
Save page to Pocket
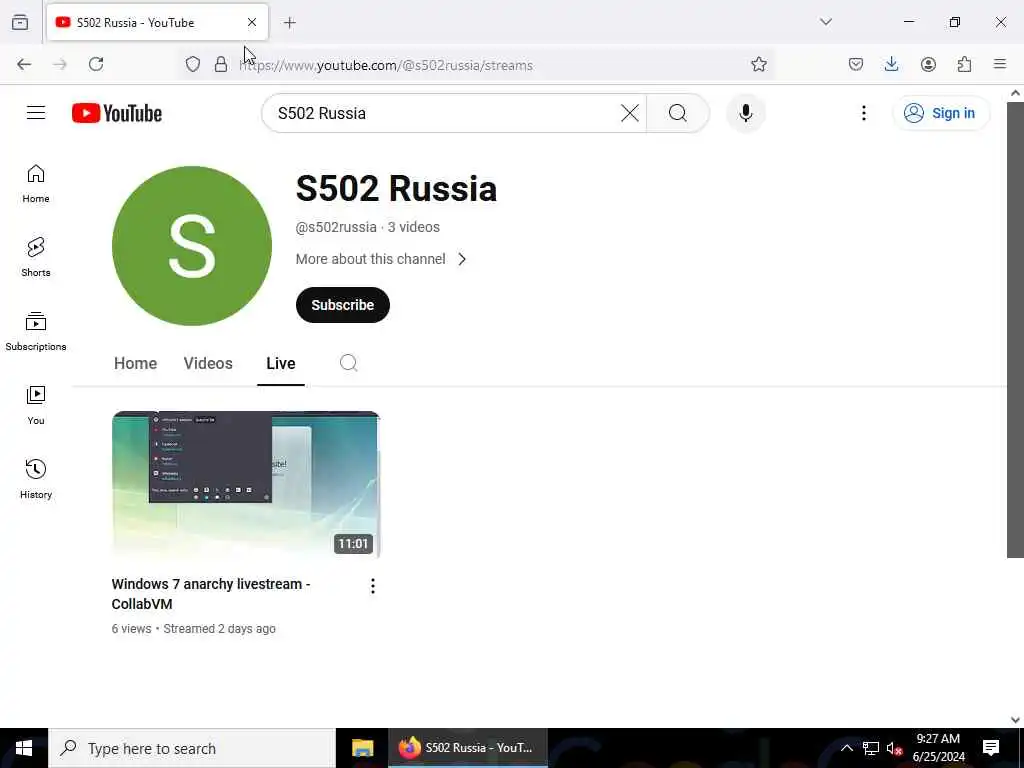(x=856, y=64)
